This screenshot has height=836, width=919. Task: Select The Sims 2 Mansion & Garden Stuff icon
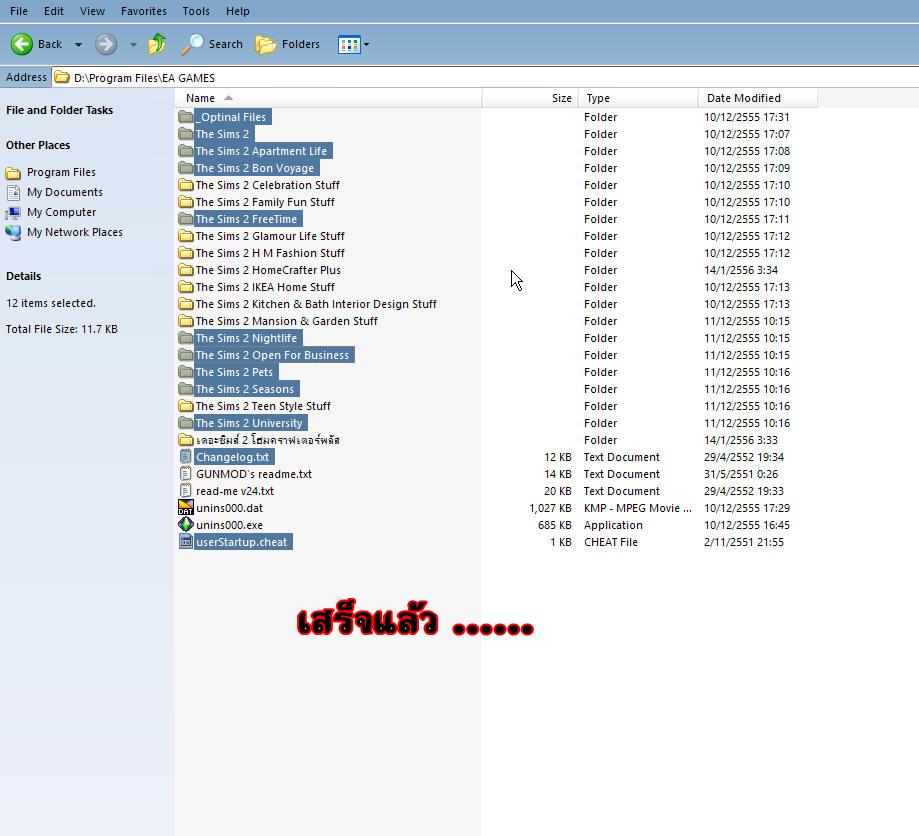186,321
